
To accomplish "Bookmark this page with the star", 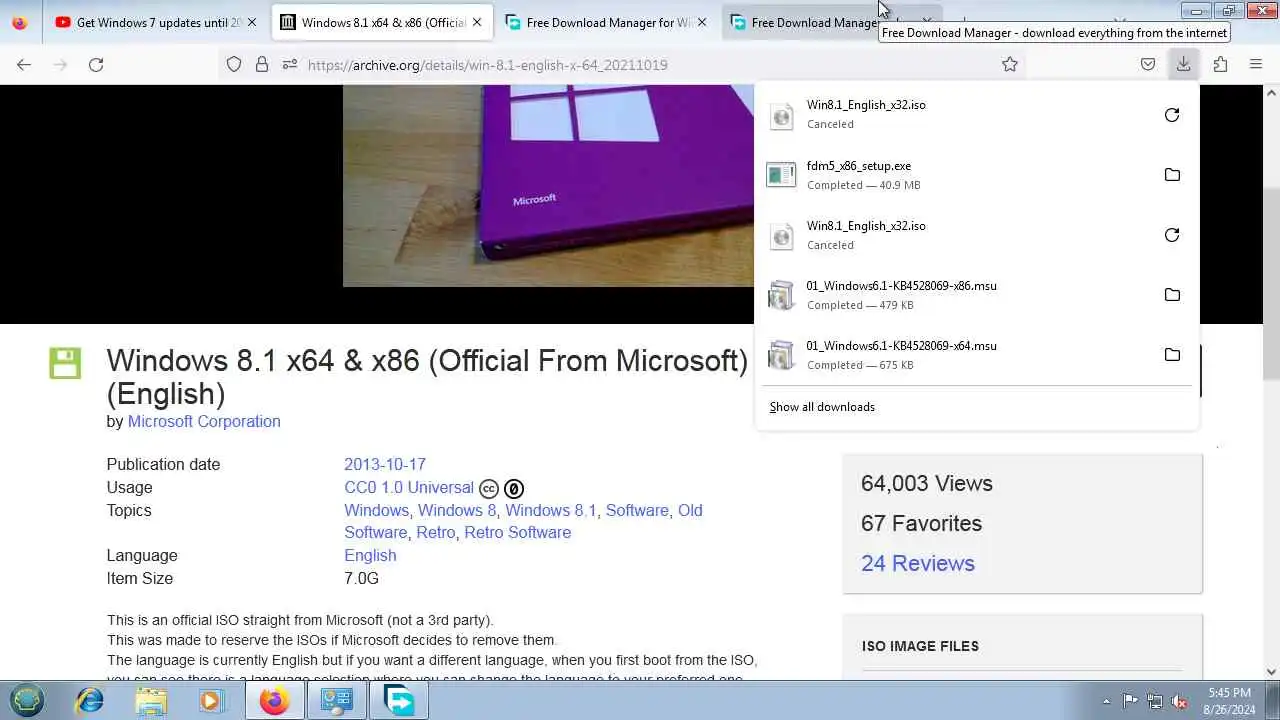I will pyautogui.click(x=1010, y=64).
